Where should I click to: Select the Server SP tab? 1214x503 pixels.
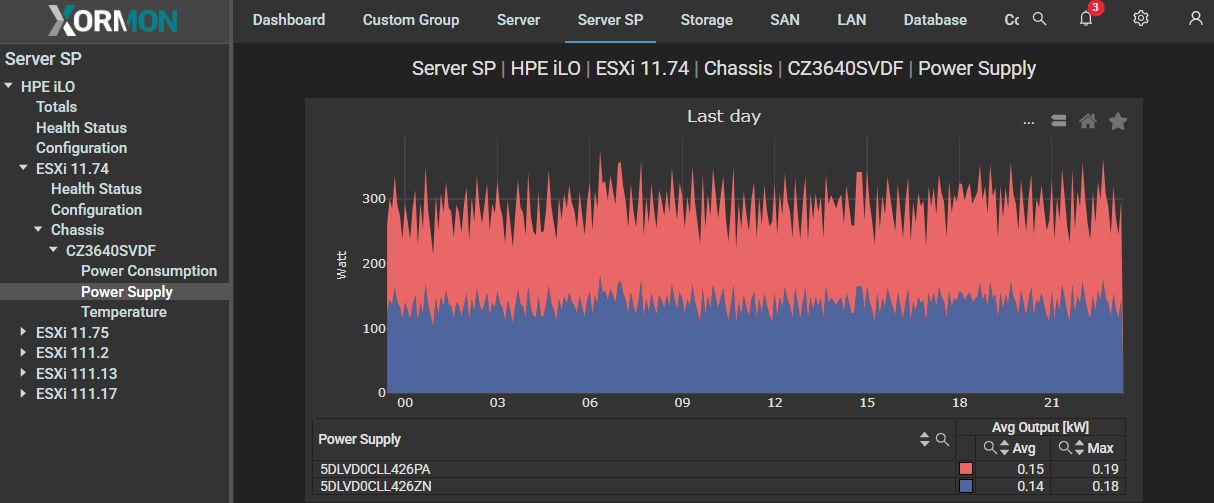610,20
